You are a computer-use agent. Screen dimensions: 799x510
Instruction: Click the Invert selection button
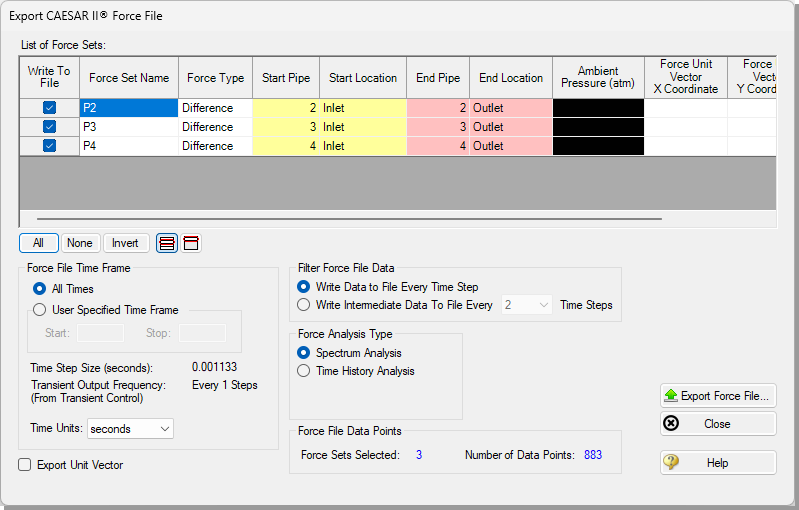(x=125, y=243)
